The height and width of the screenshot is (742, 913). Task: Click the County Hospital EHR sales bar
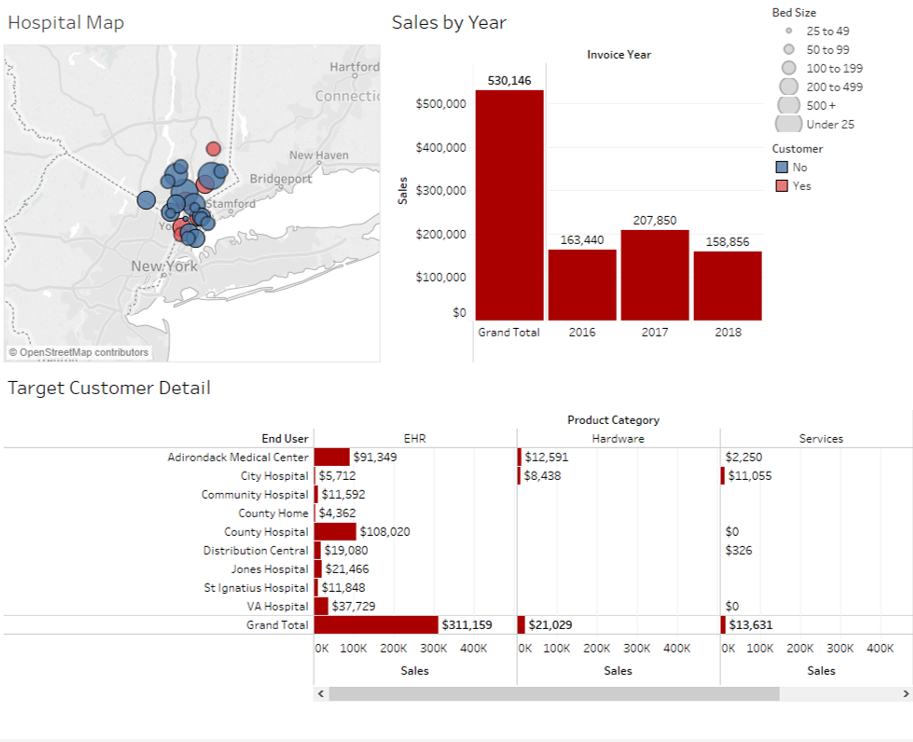tap(335, 532)
